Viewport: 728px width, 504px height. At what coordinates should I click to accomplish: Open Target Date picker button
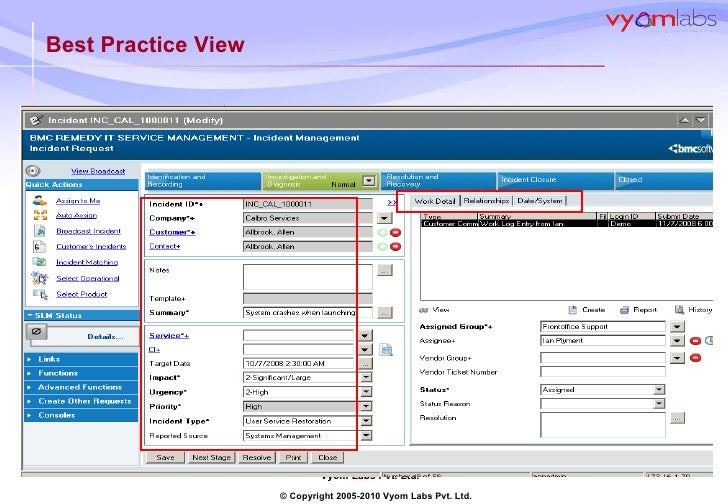coord(366,363)
